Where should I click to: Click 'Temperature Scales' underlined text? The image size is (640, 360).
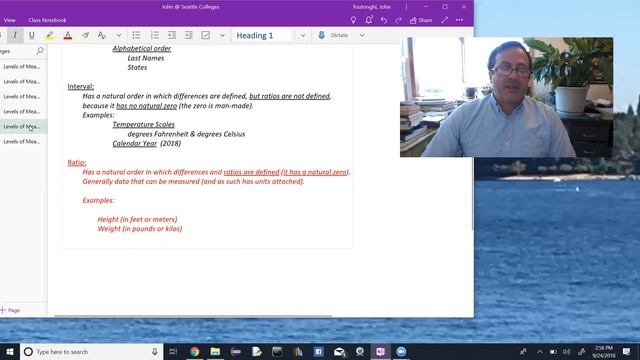[x=144, y=124]
